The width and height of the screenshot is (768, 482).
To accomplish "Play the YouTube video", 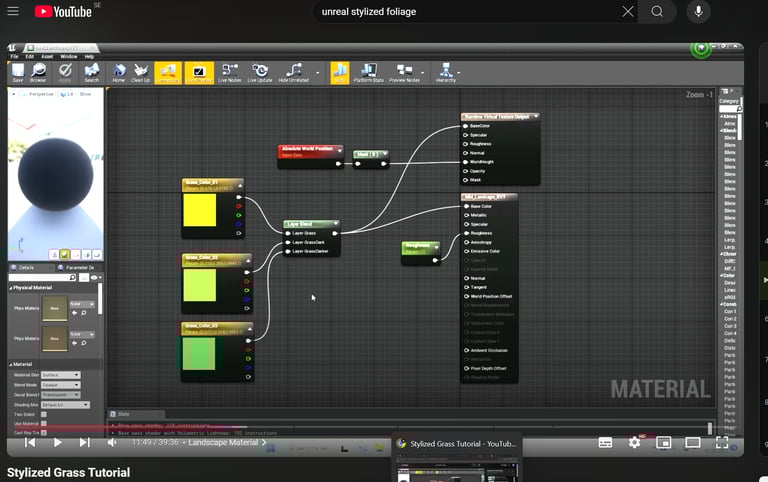I will [57, 442].
